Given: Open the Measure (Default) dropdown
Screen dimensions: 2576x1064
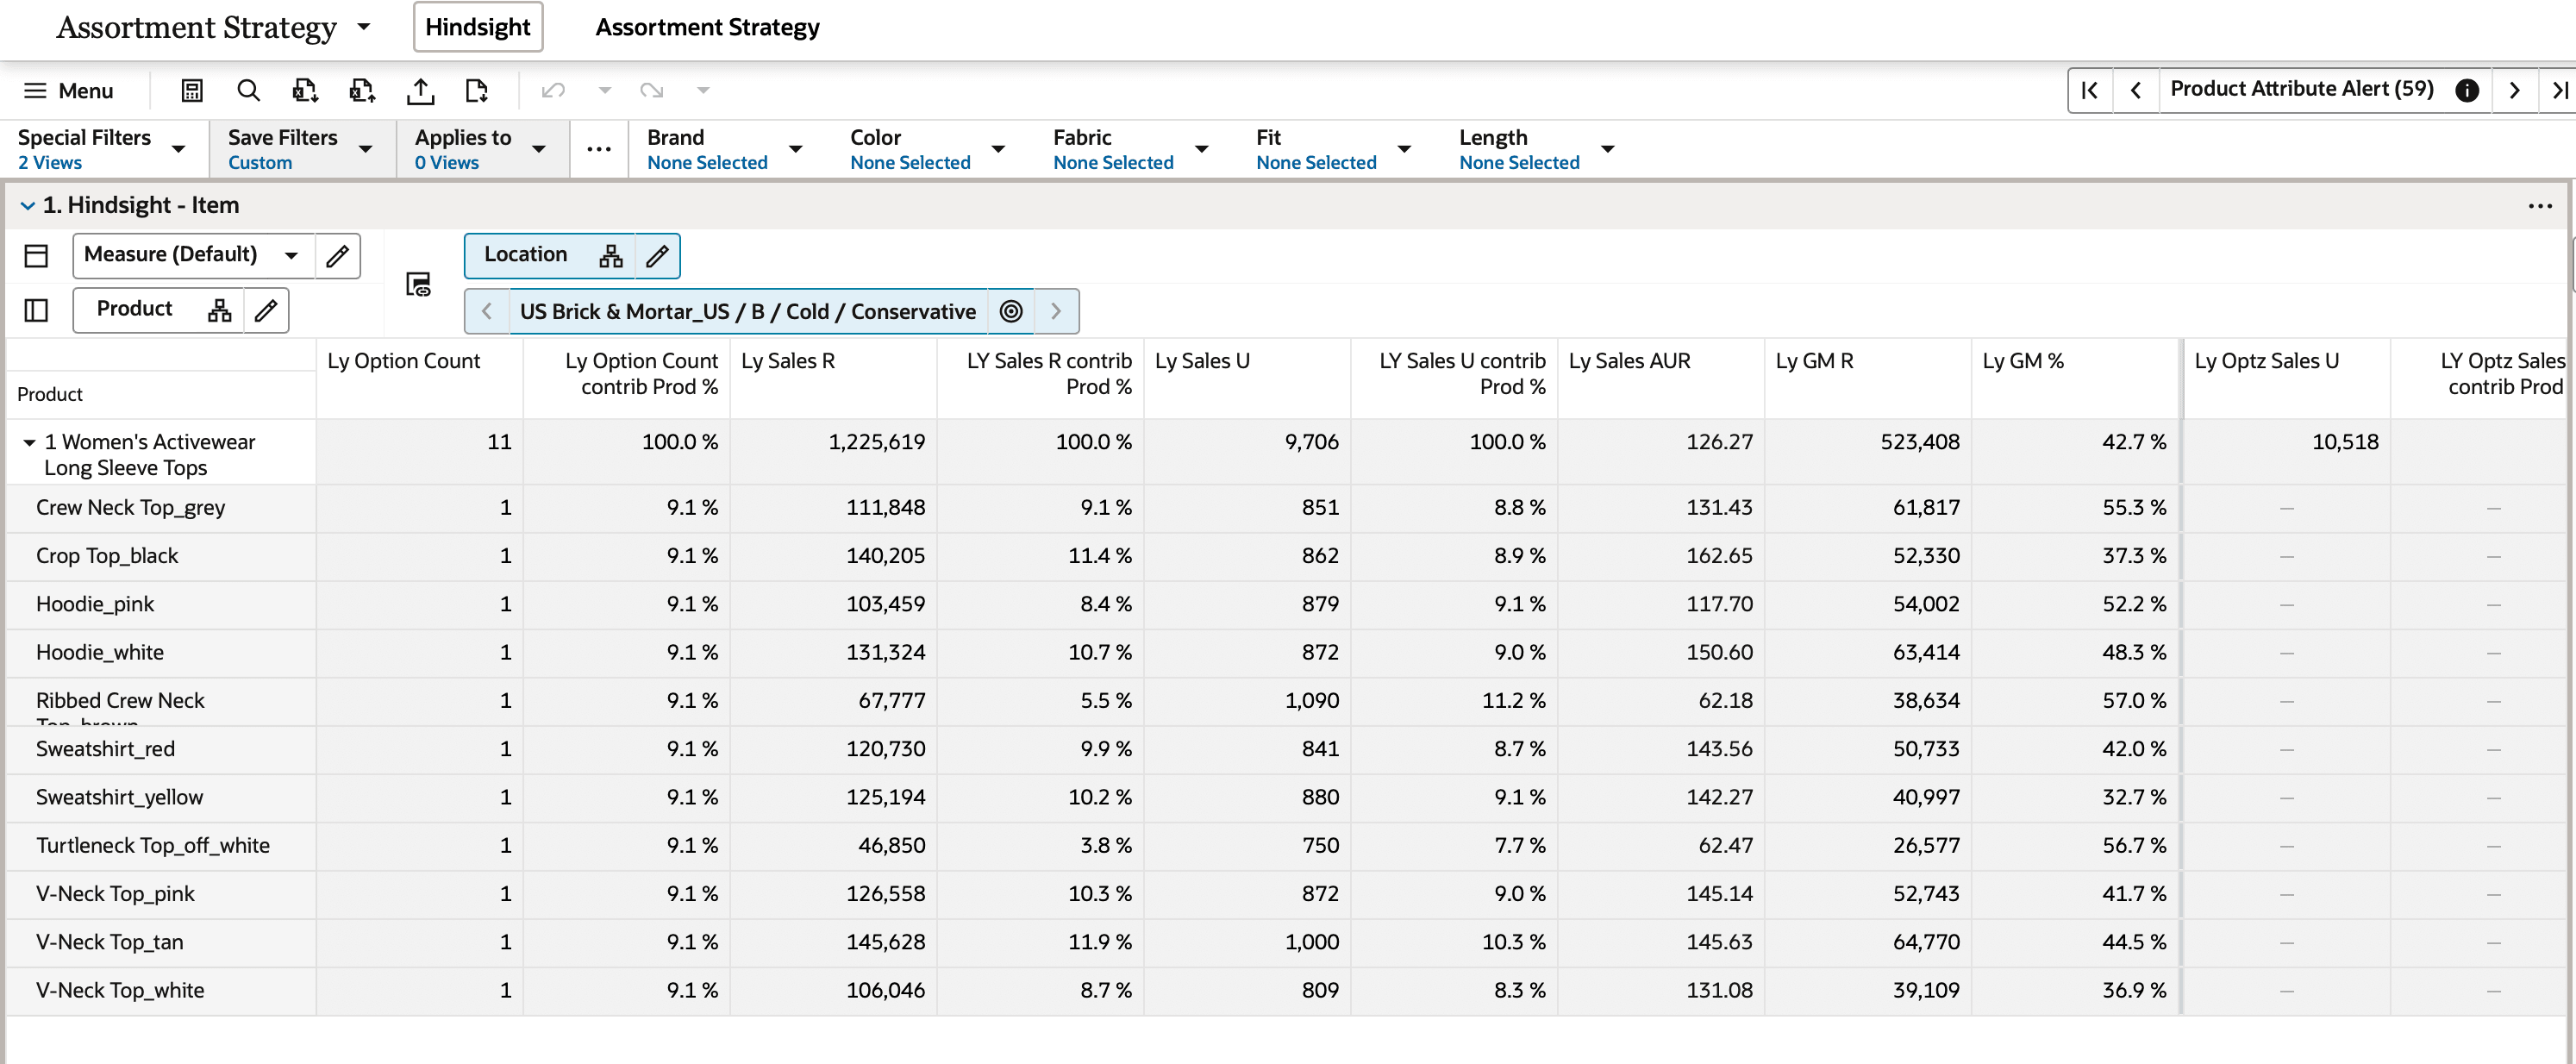Looking at the screenshot, I should click(291, 255).
